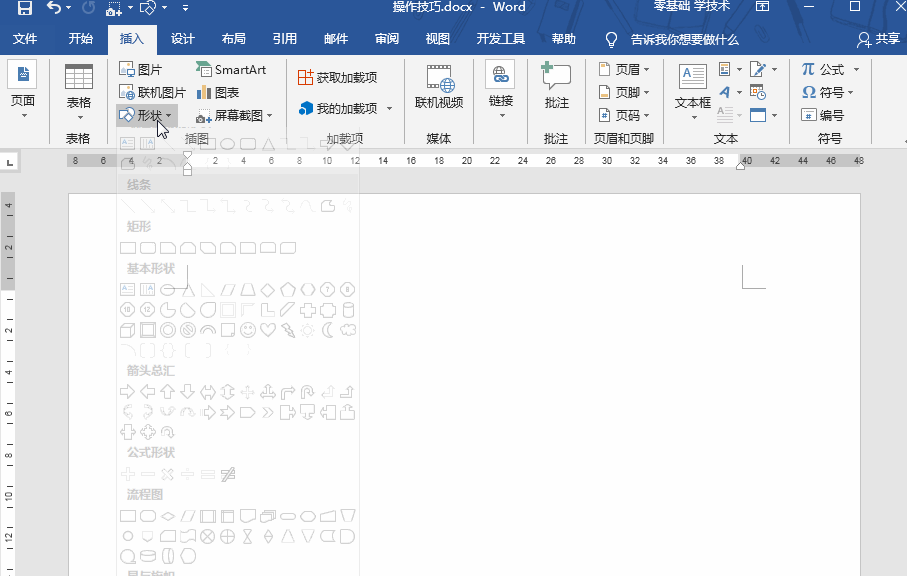Insert a smiley face shape
This screenshot has height=576, width=907.
248,330
